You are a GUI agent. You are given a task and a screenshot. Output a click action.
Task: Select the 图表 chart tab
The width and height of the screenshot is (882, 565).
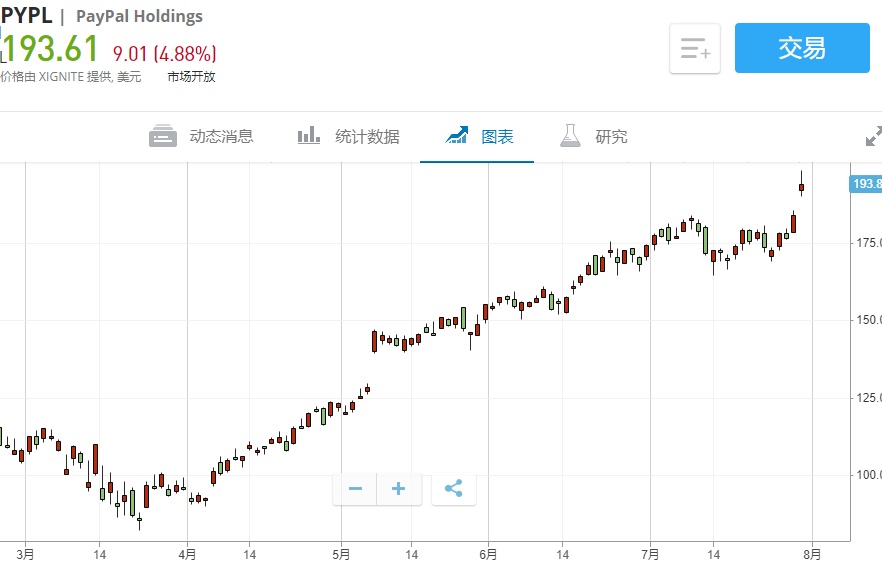click(x=497, y=136)
